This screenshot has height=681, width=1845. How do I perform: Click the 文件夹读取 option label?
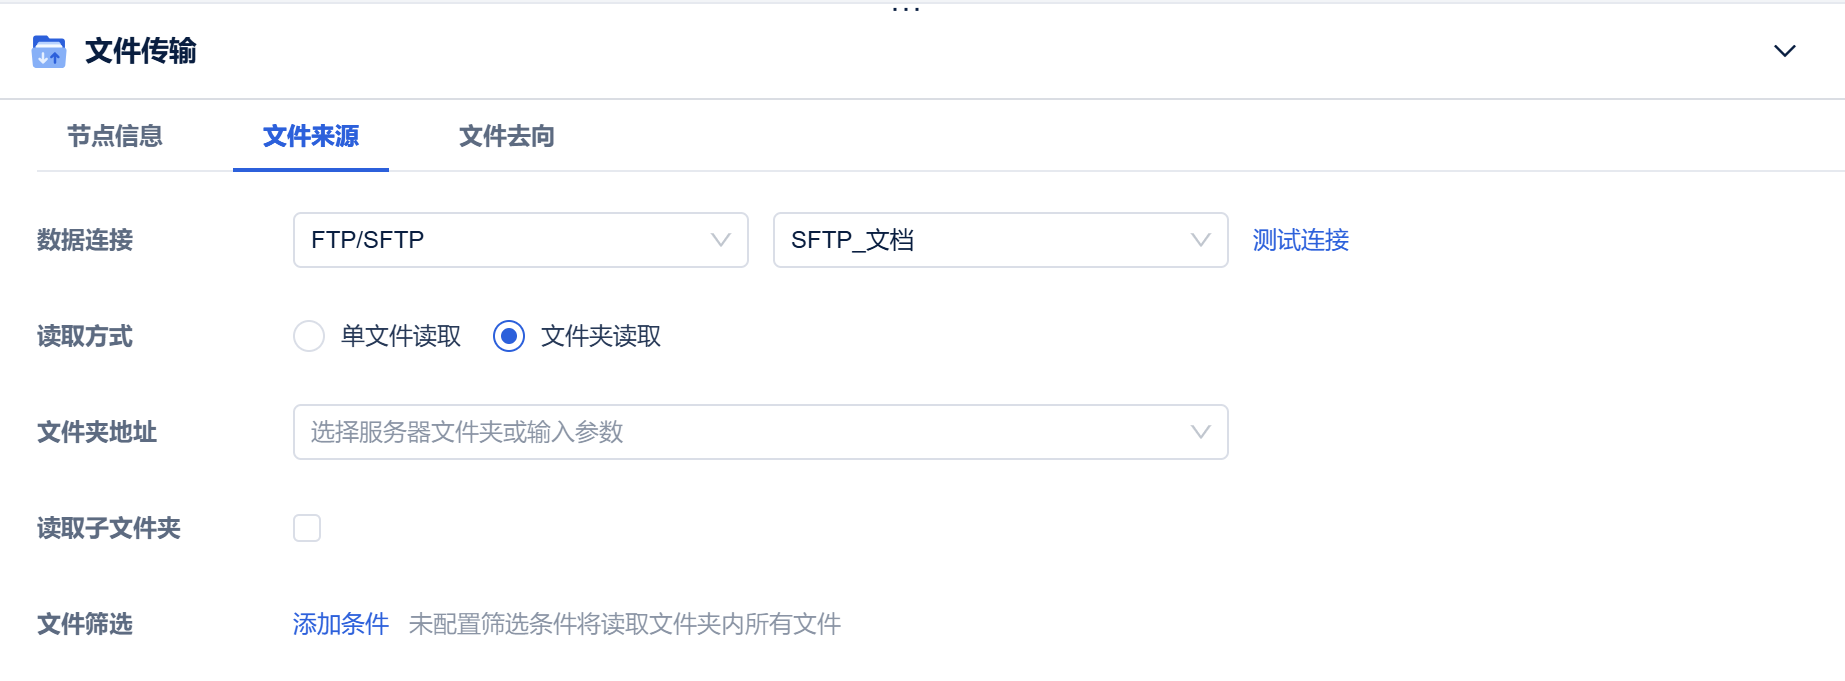601,336
